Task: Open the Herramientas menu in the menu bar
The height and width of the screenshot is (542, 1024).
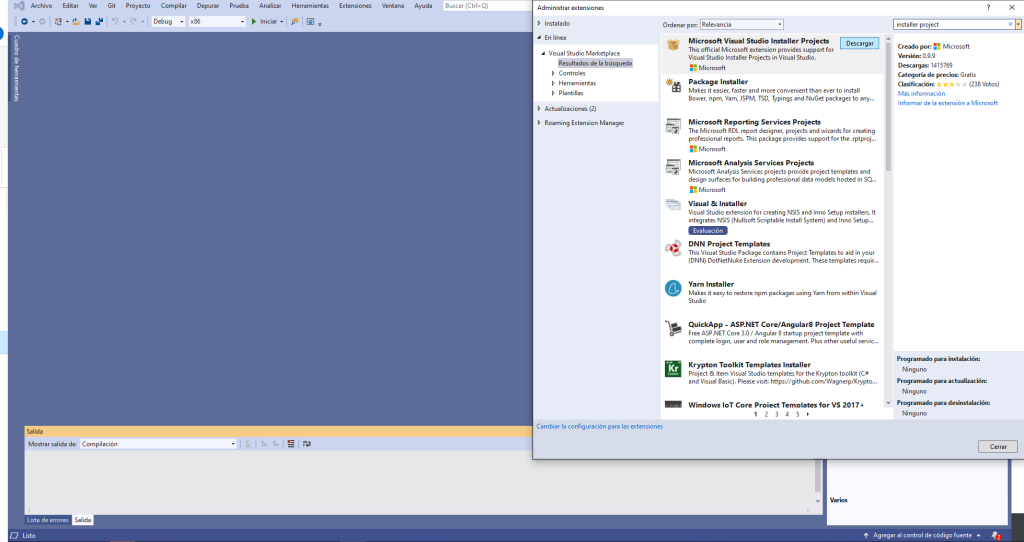Action: [310, 6]
